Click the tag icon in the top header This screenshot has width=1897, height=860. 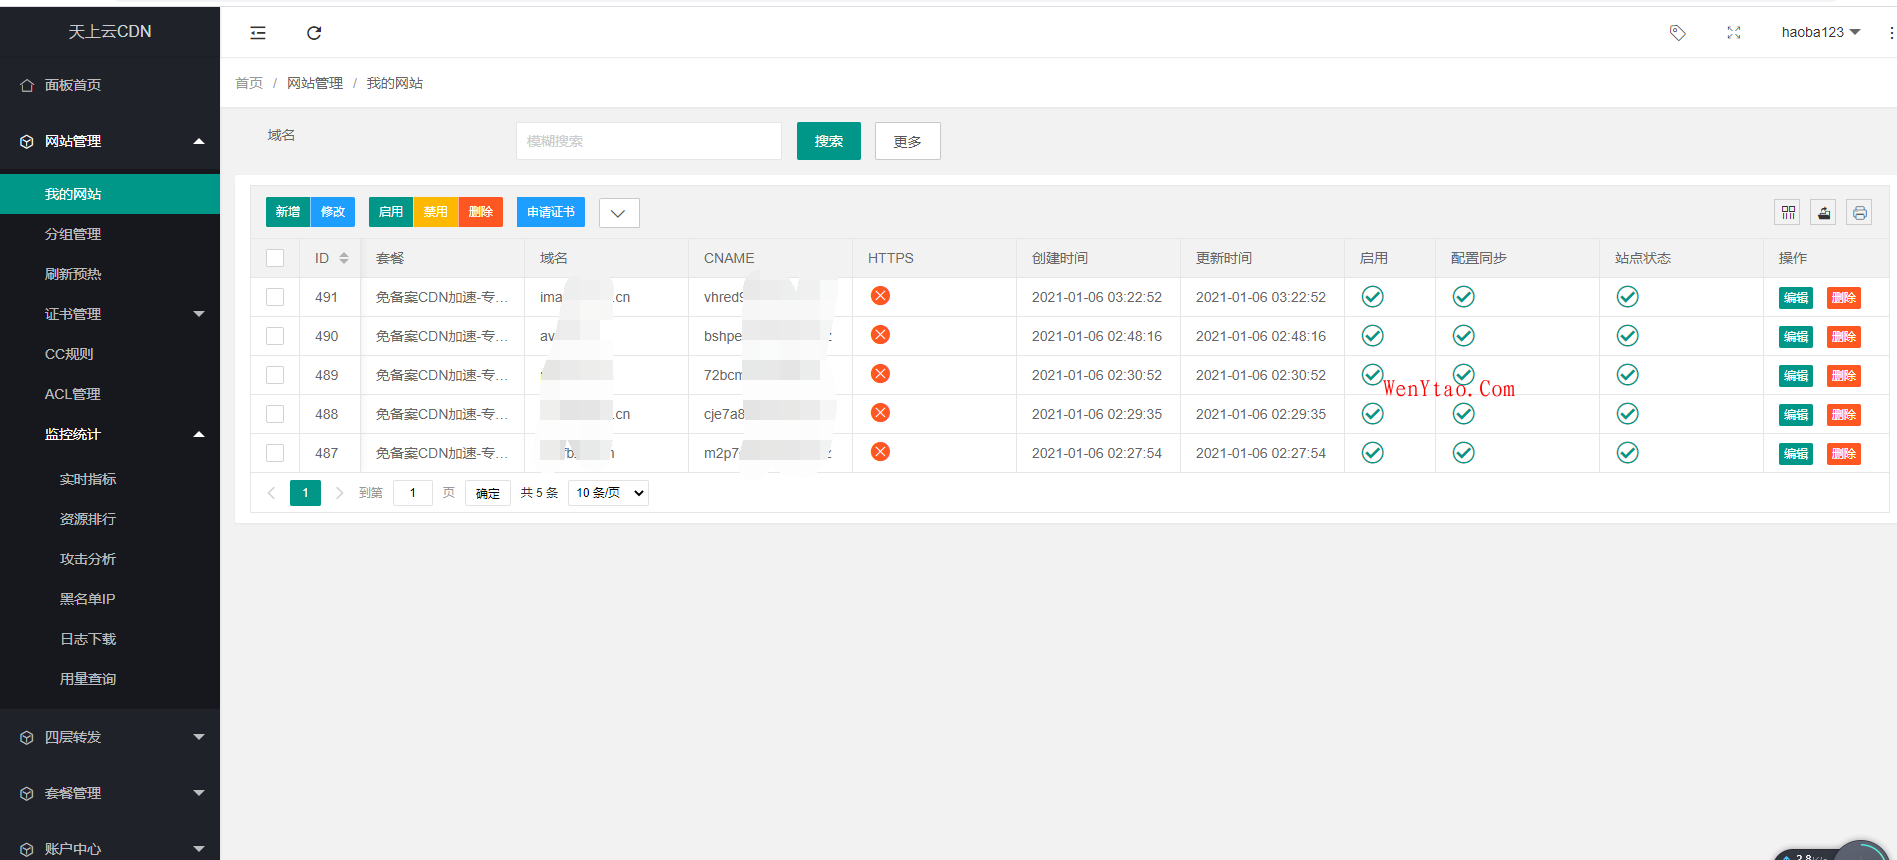[x=1678, y=33]
